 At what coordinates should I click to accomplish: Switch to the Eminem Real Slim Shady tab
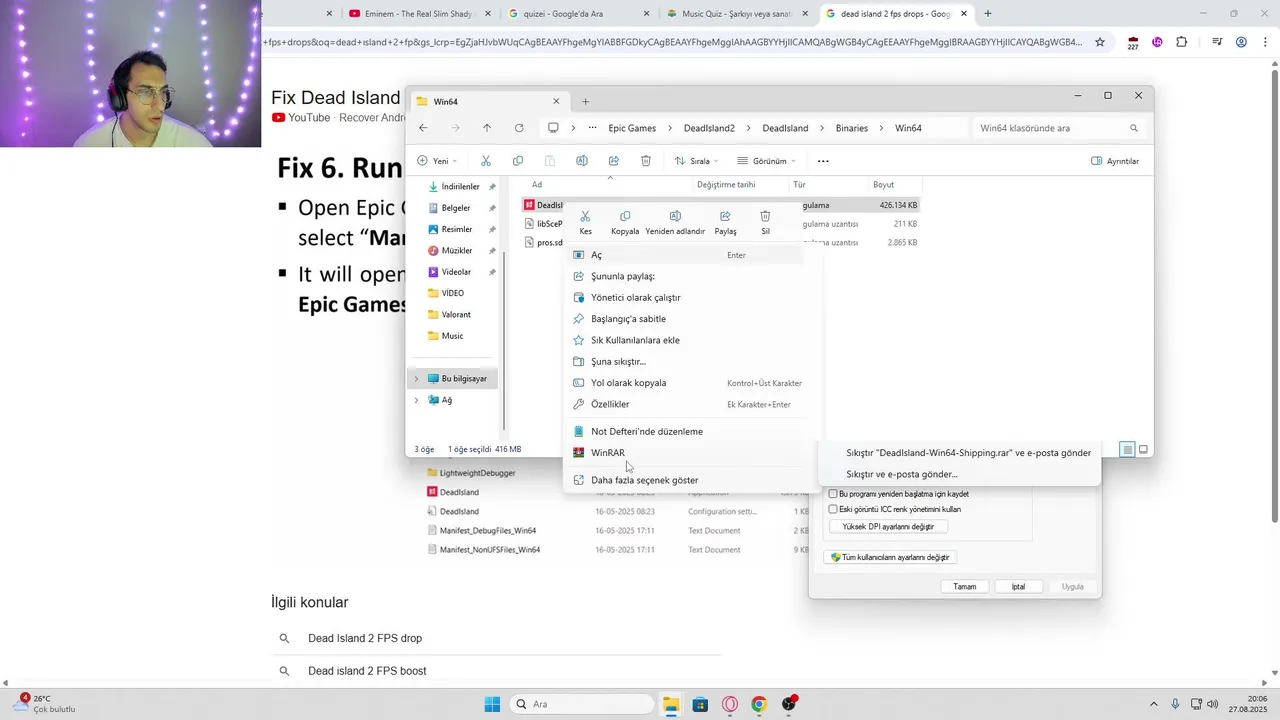click(x=419, y=14)
